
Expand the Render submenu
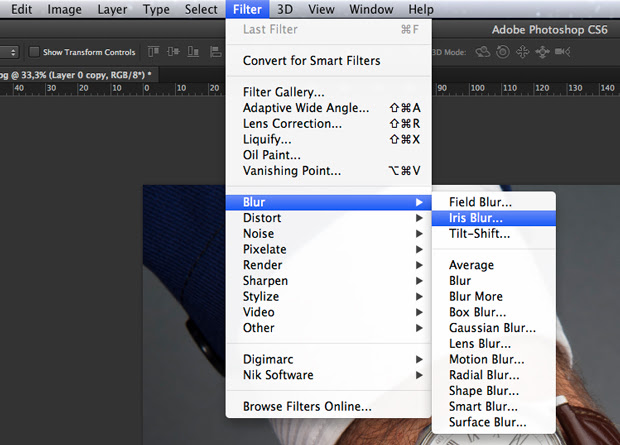(x=329, y=265)
